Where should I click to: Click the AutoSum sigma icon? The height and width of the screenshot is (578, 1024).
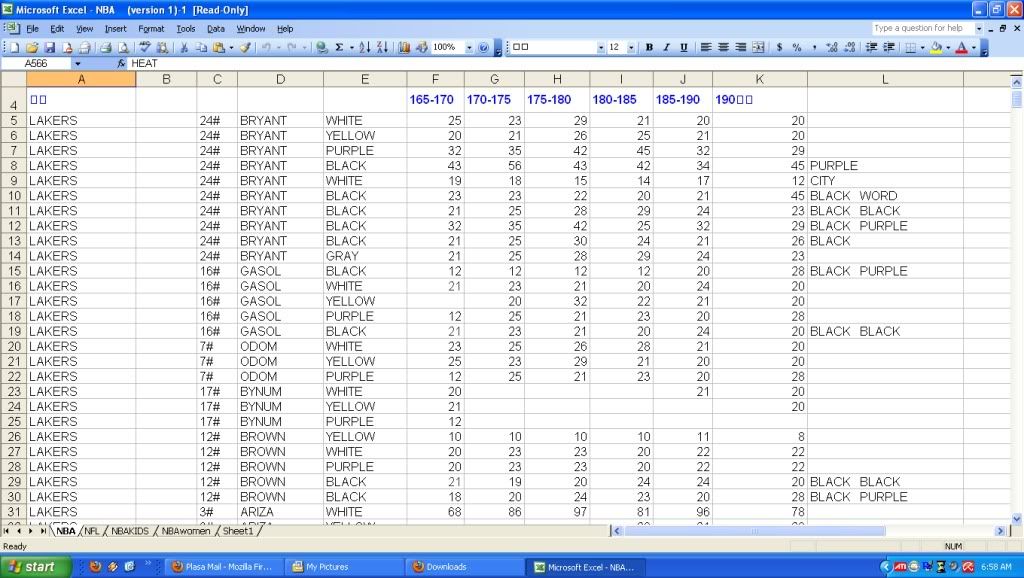339,47
